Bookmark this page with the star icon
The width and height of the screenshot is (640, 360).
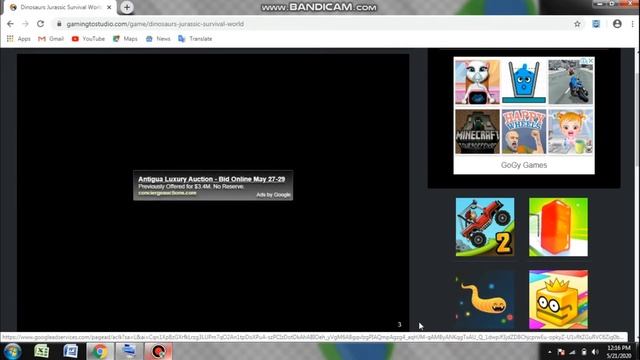point(577,24)
